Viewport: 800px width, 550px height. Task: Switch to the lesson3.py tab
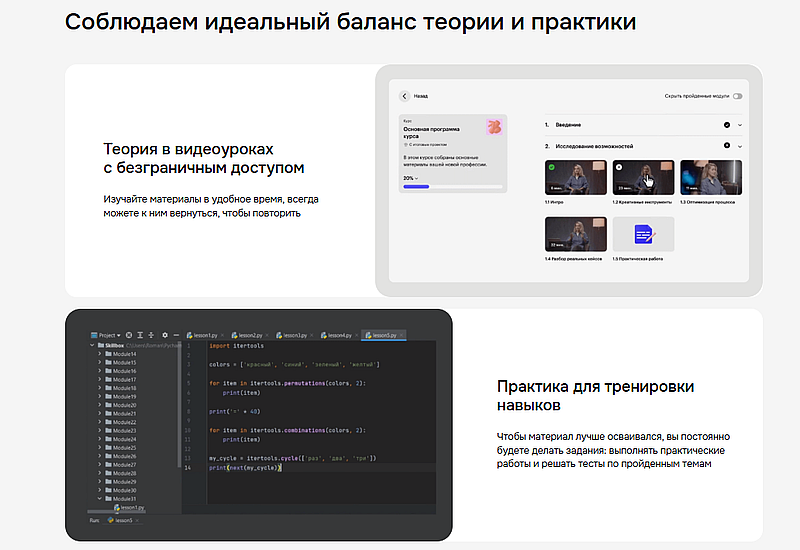point(293,335)
